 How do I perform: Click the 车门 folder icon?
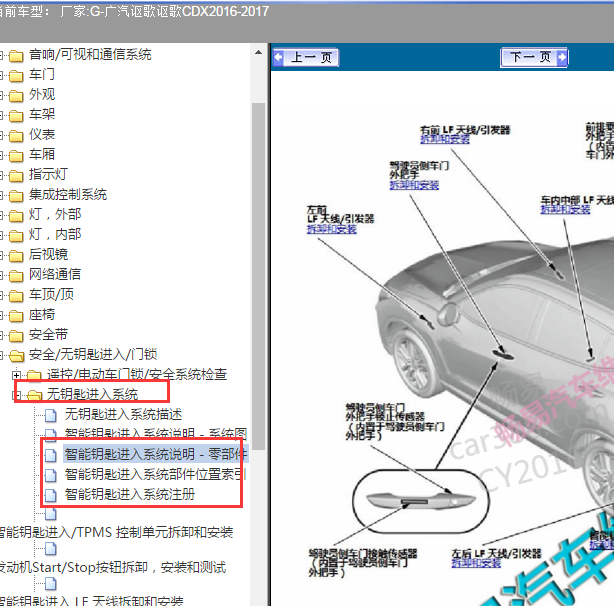[16, 76]
